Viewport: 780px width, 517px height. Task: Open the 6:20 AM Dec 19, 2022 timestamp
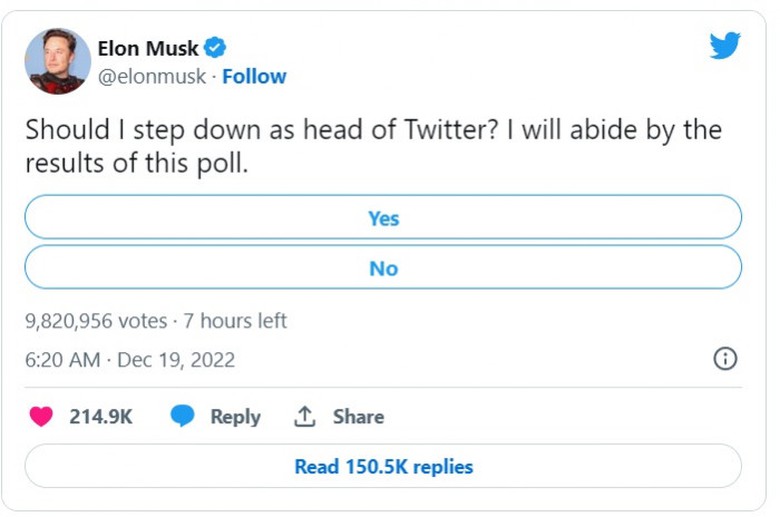[130, 360]
